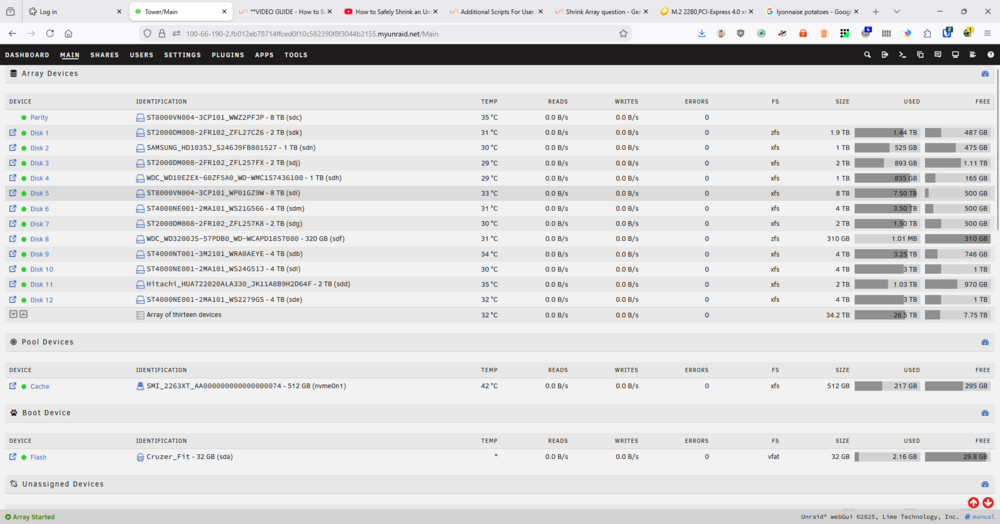Click the Array Started status text

coord(34,517)
